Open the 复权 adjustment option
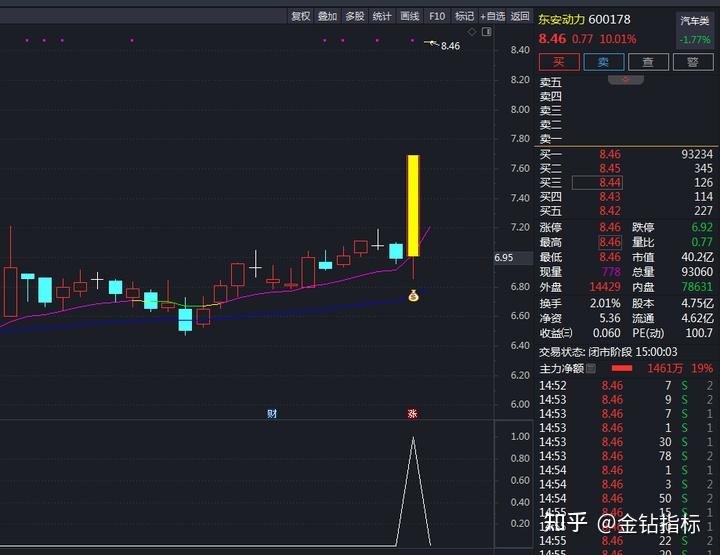The width and height of the screenshot is (720, 555). pos(301,17)
